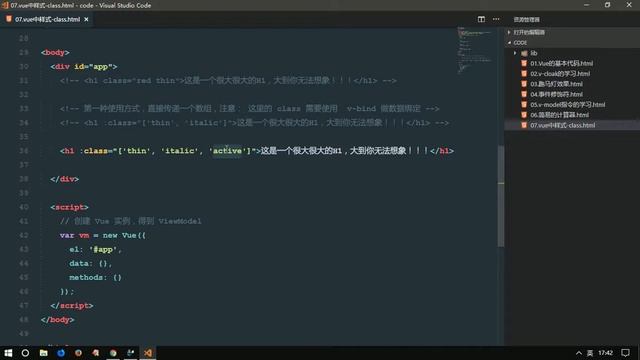This screenshot has height=360, width=640.
Task: Click the HTML file icon in the editor tab
Action: pyautogui.click(x=9, y=19)
